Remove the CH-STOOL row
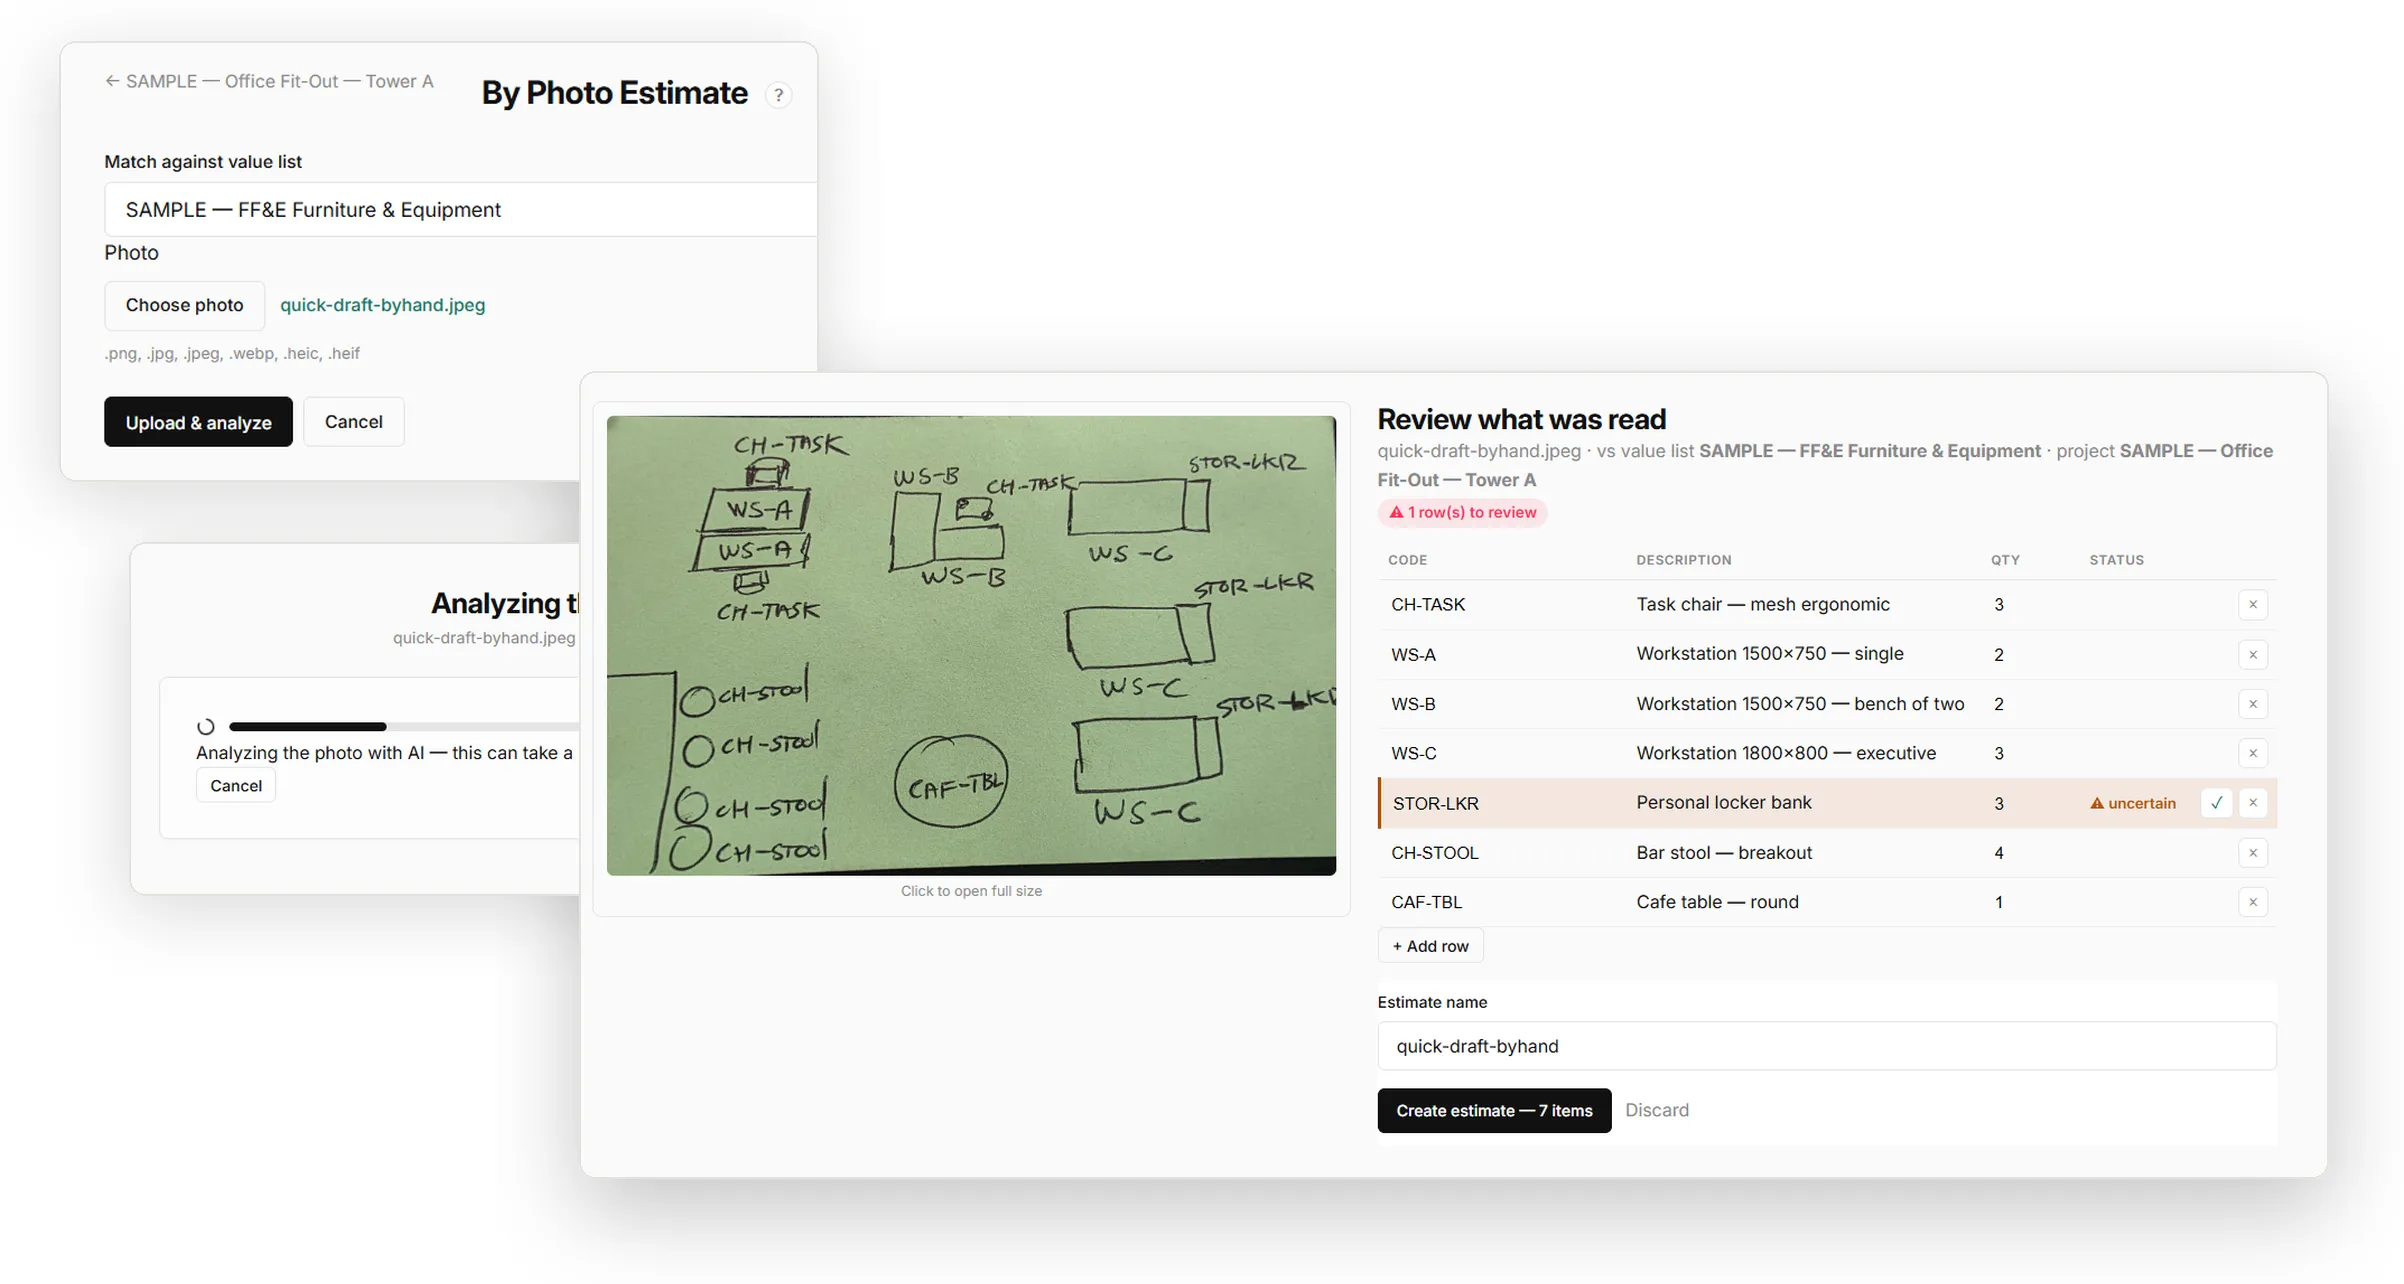Image resolution: width=2404 pixels, height=1284 pixels. click(2252, 853)
